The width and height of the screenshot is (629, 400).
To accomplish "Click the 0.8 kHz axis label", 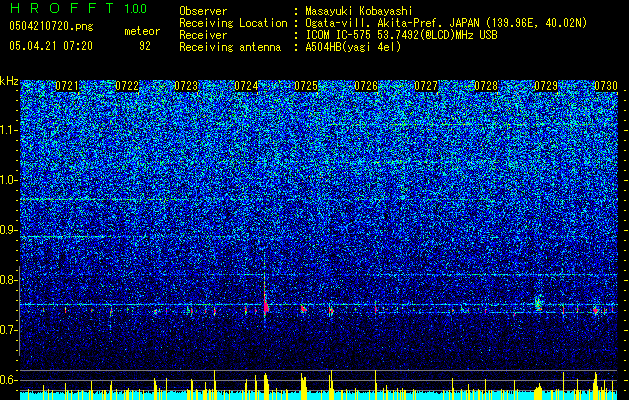I will [9, 280].
